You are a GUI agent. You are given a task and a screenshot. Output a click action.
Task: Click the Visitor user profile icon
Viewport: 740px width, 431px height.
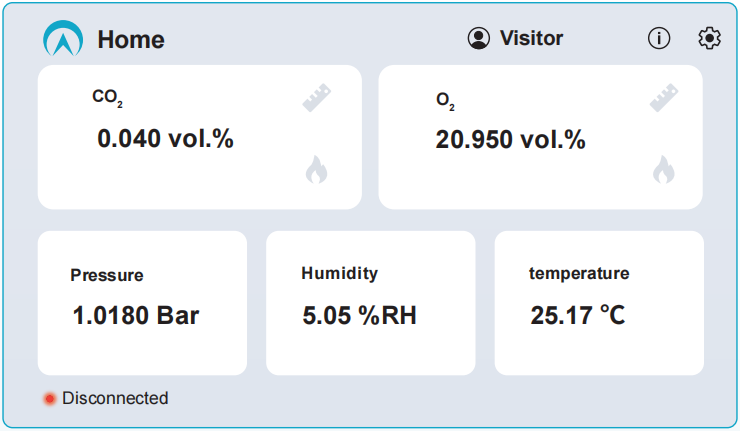[x=479, y=38]
